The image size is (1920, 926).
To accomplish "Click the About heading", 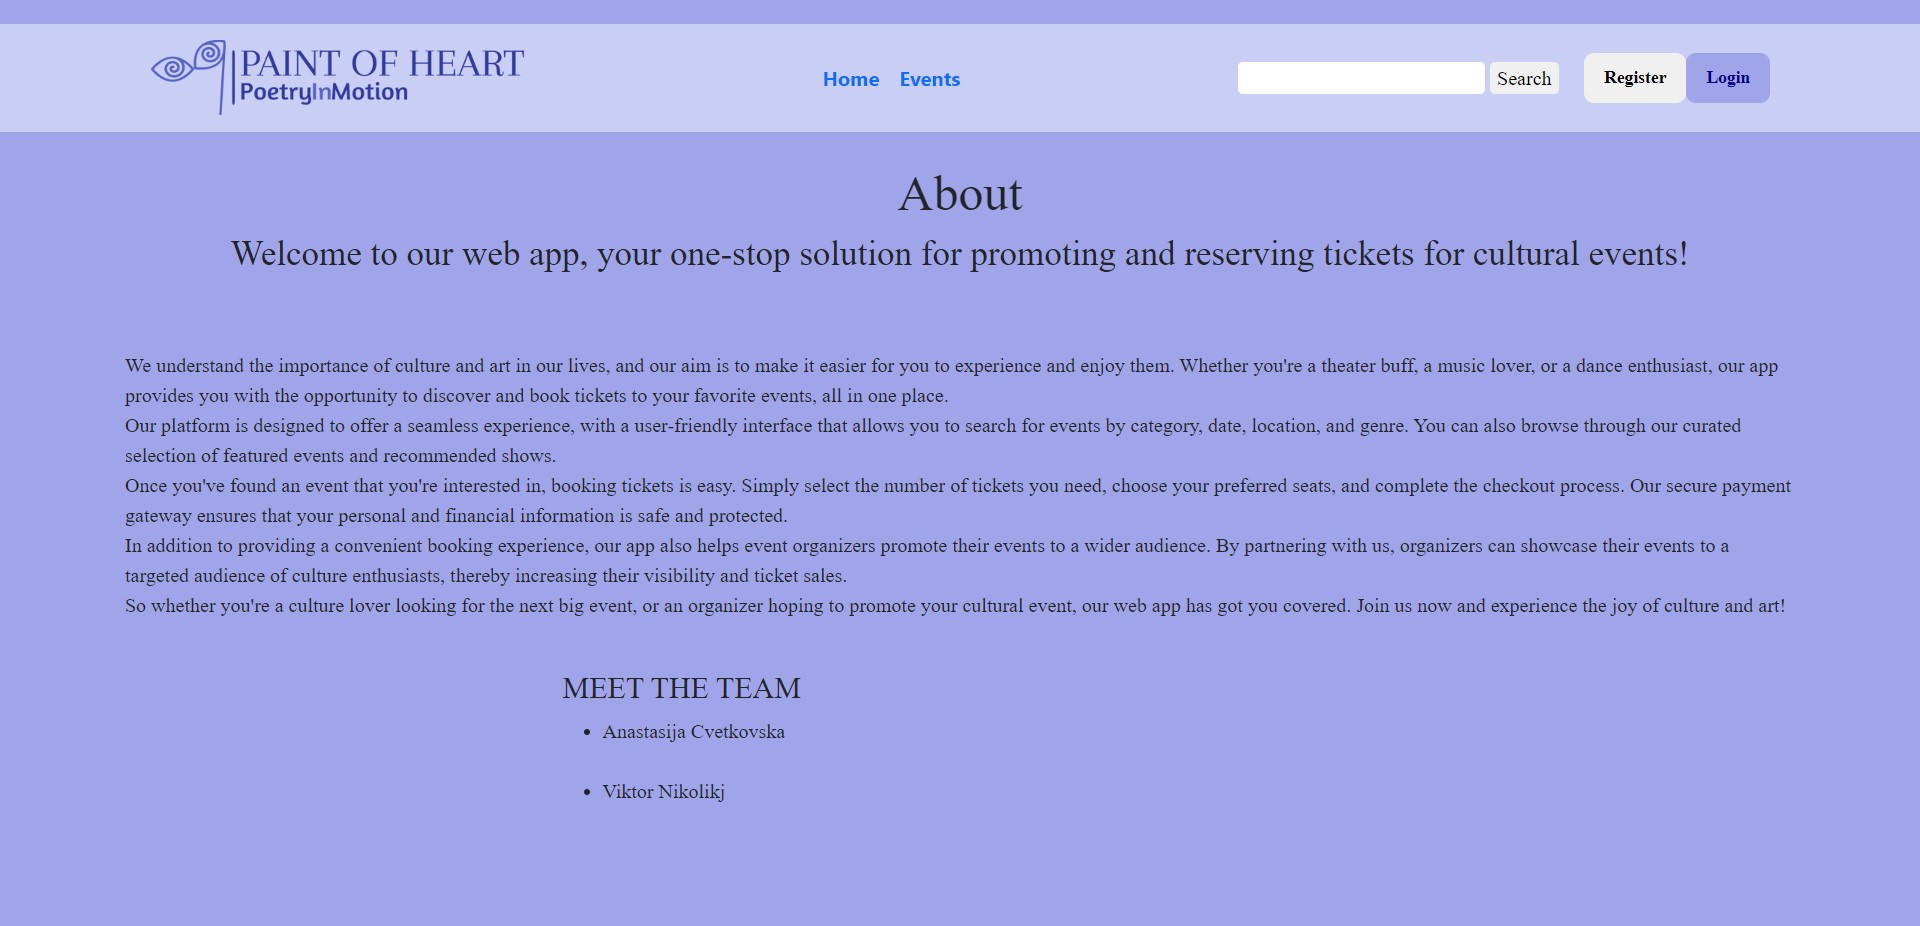I will (x=960, y=194).
